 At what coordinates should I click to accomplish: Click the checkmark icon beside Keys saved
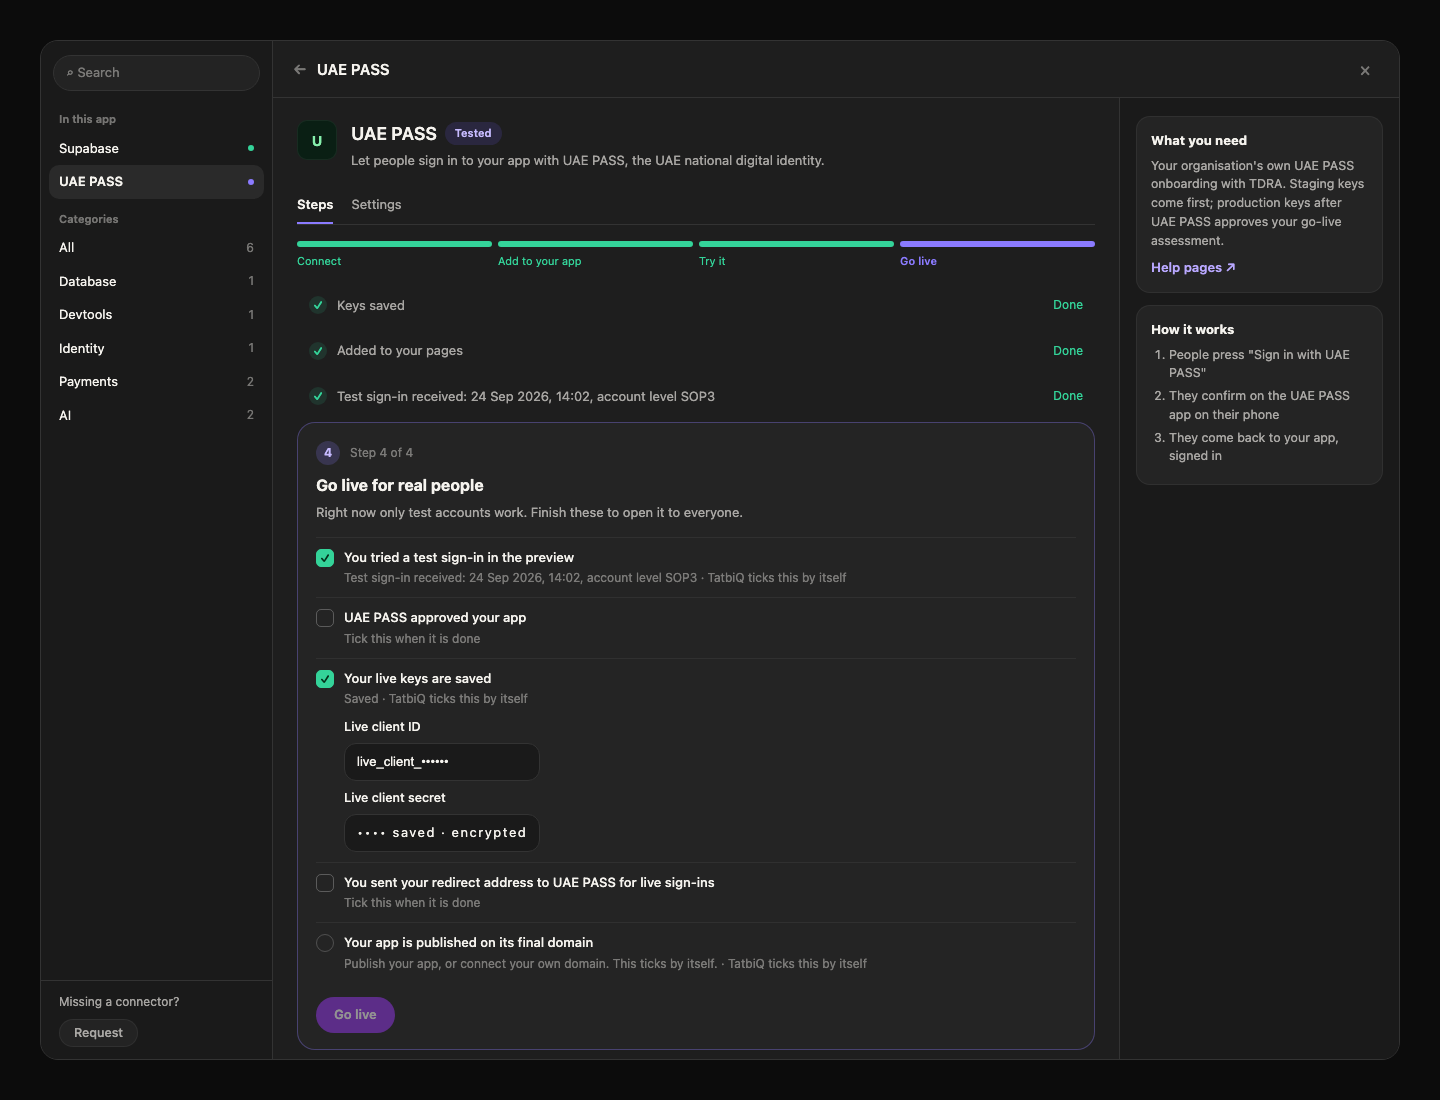(x=318, y=305)
